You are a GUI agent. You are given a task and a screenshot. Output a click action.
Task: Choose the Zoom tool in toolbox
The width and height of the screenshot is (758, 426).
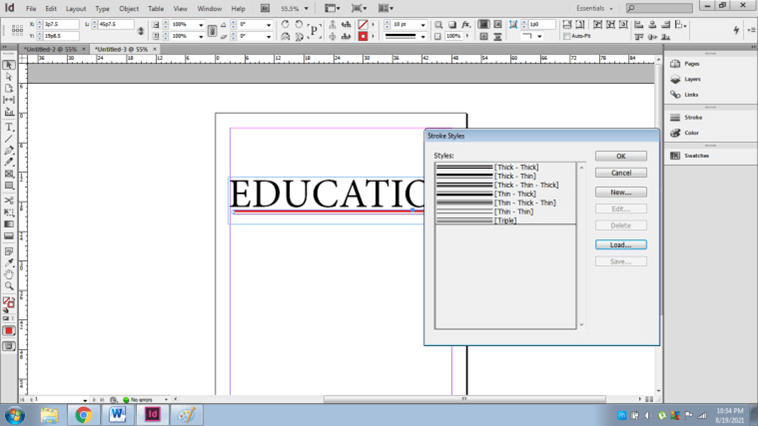tap(9, 286)
